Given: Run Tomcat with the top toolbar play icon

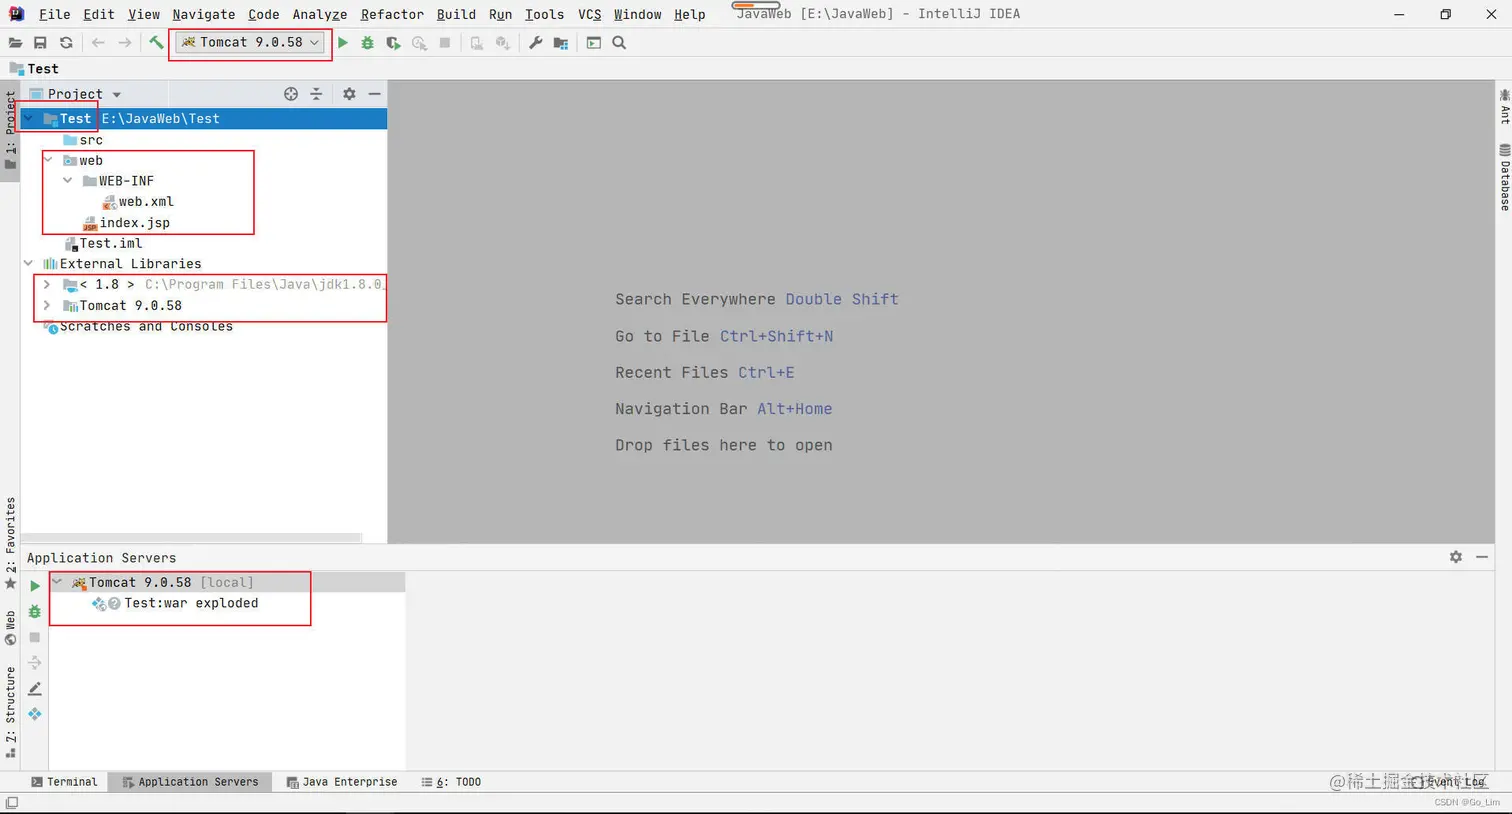Looking at the screenshot, I should tap(343, 43).
